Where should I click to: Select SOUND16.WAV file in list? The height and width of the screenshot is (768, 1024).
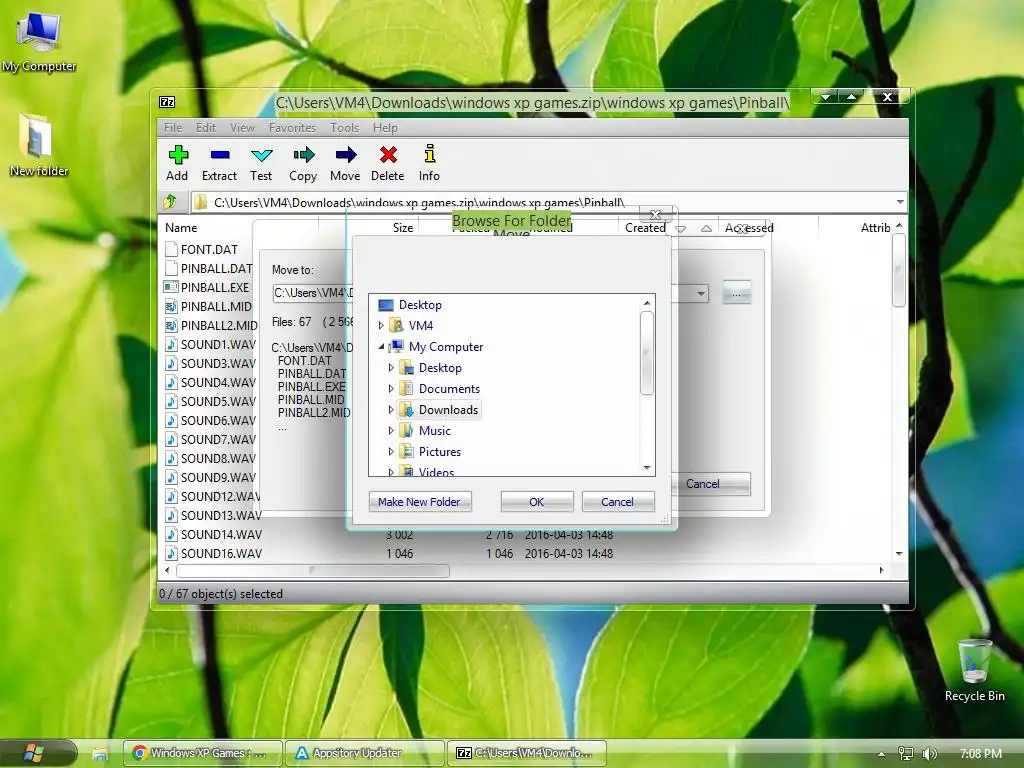(x=221, y=553)
